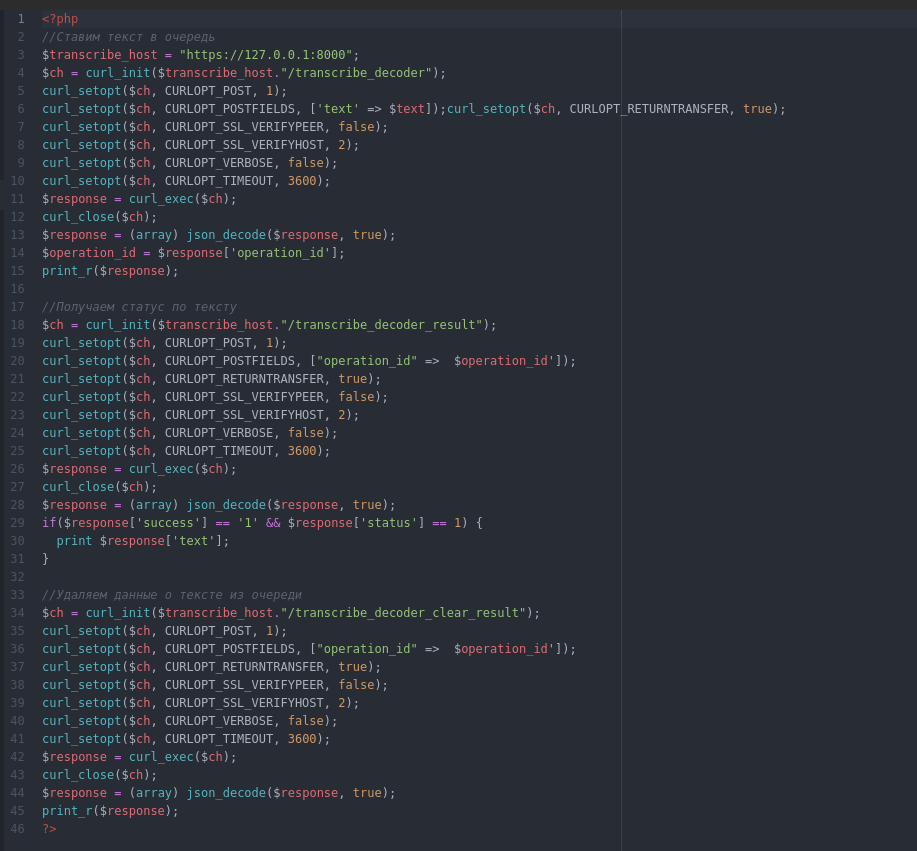
Task: Click CURLOPT_RETURNTRANSFER on line 21
Action: click(244, 379)
